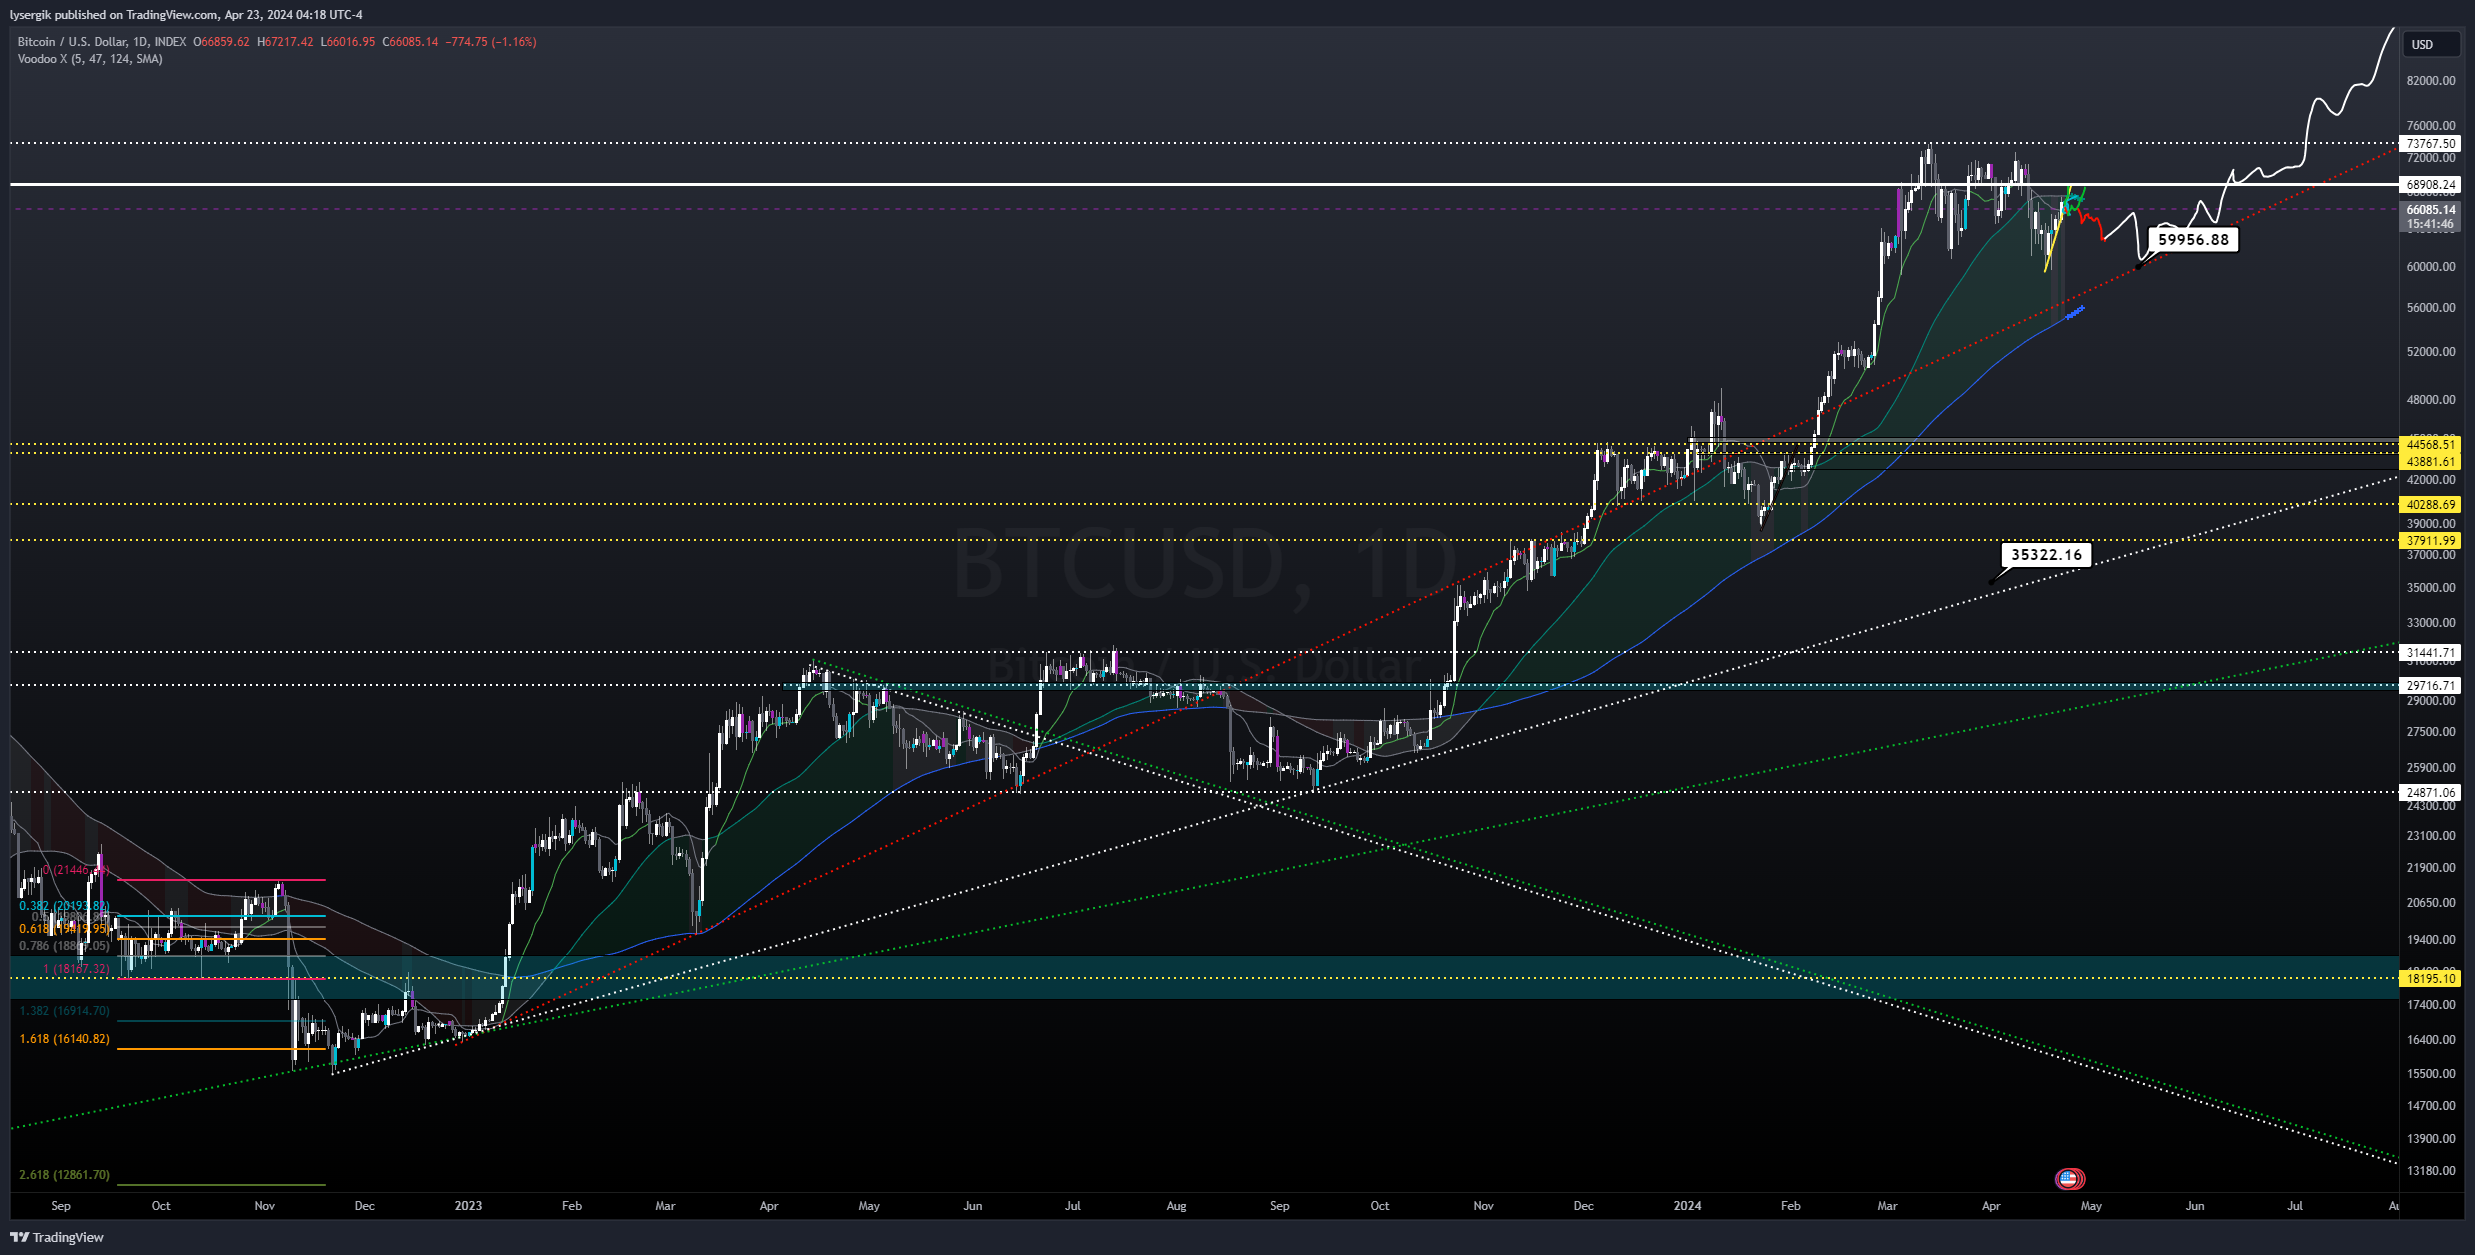The width and height of the screenshot is (2475, 1255).
Task: Click the 1 (18167.32) Fibonacci label
Action: (76, 969)
